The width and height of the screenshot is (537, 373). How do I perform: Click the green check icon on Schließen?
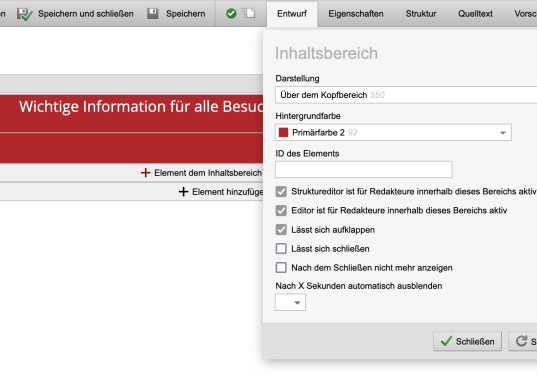point(446,341)
